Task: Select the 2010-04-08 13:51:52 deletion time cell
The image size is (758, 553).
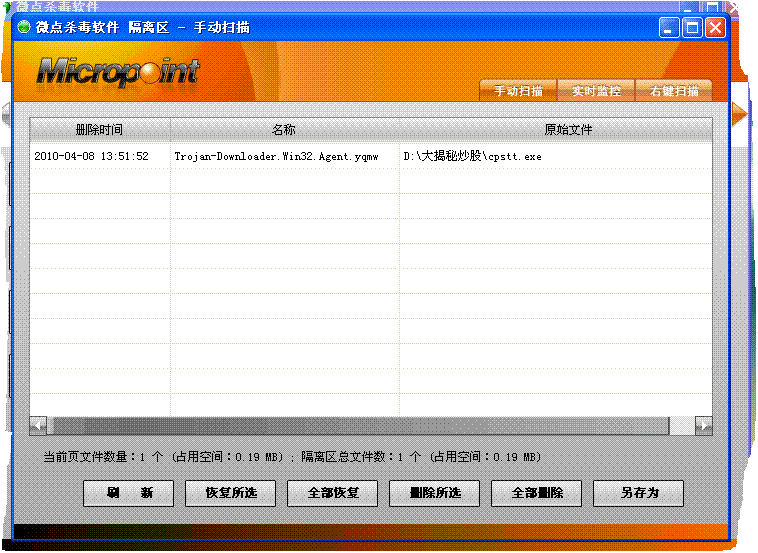Action: 91,156
